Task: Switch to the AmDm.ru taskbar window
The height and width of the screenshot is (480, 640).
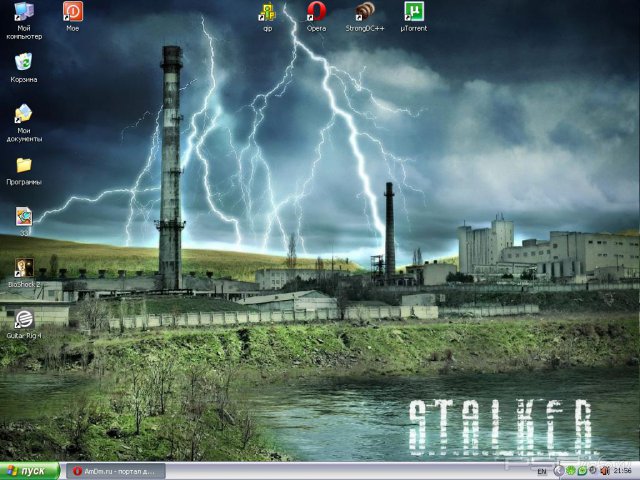Action: click(x=115, y=471)
